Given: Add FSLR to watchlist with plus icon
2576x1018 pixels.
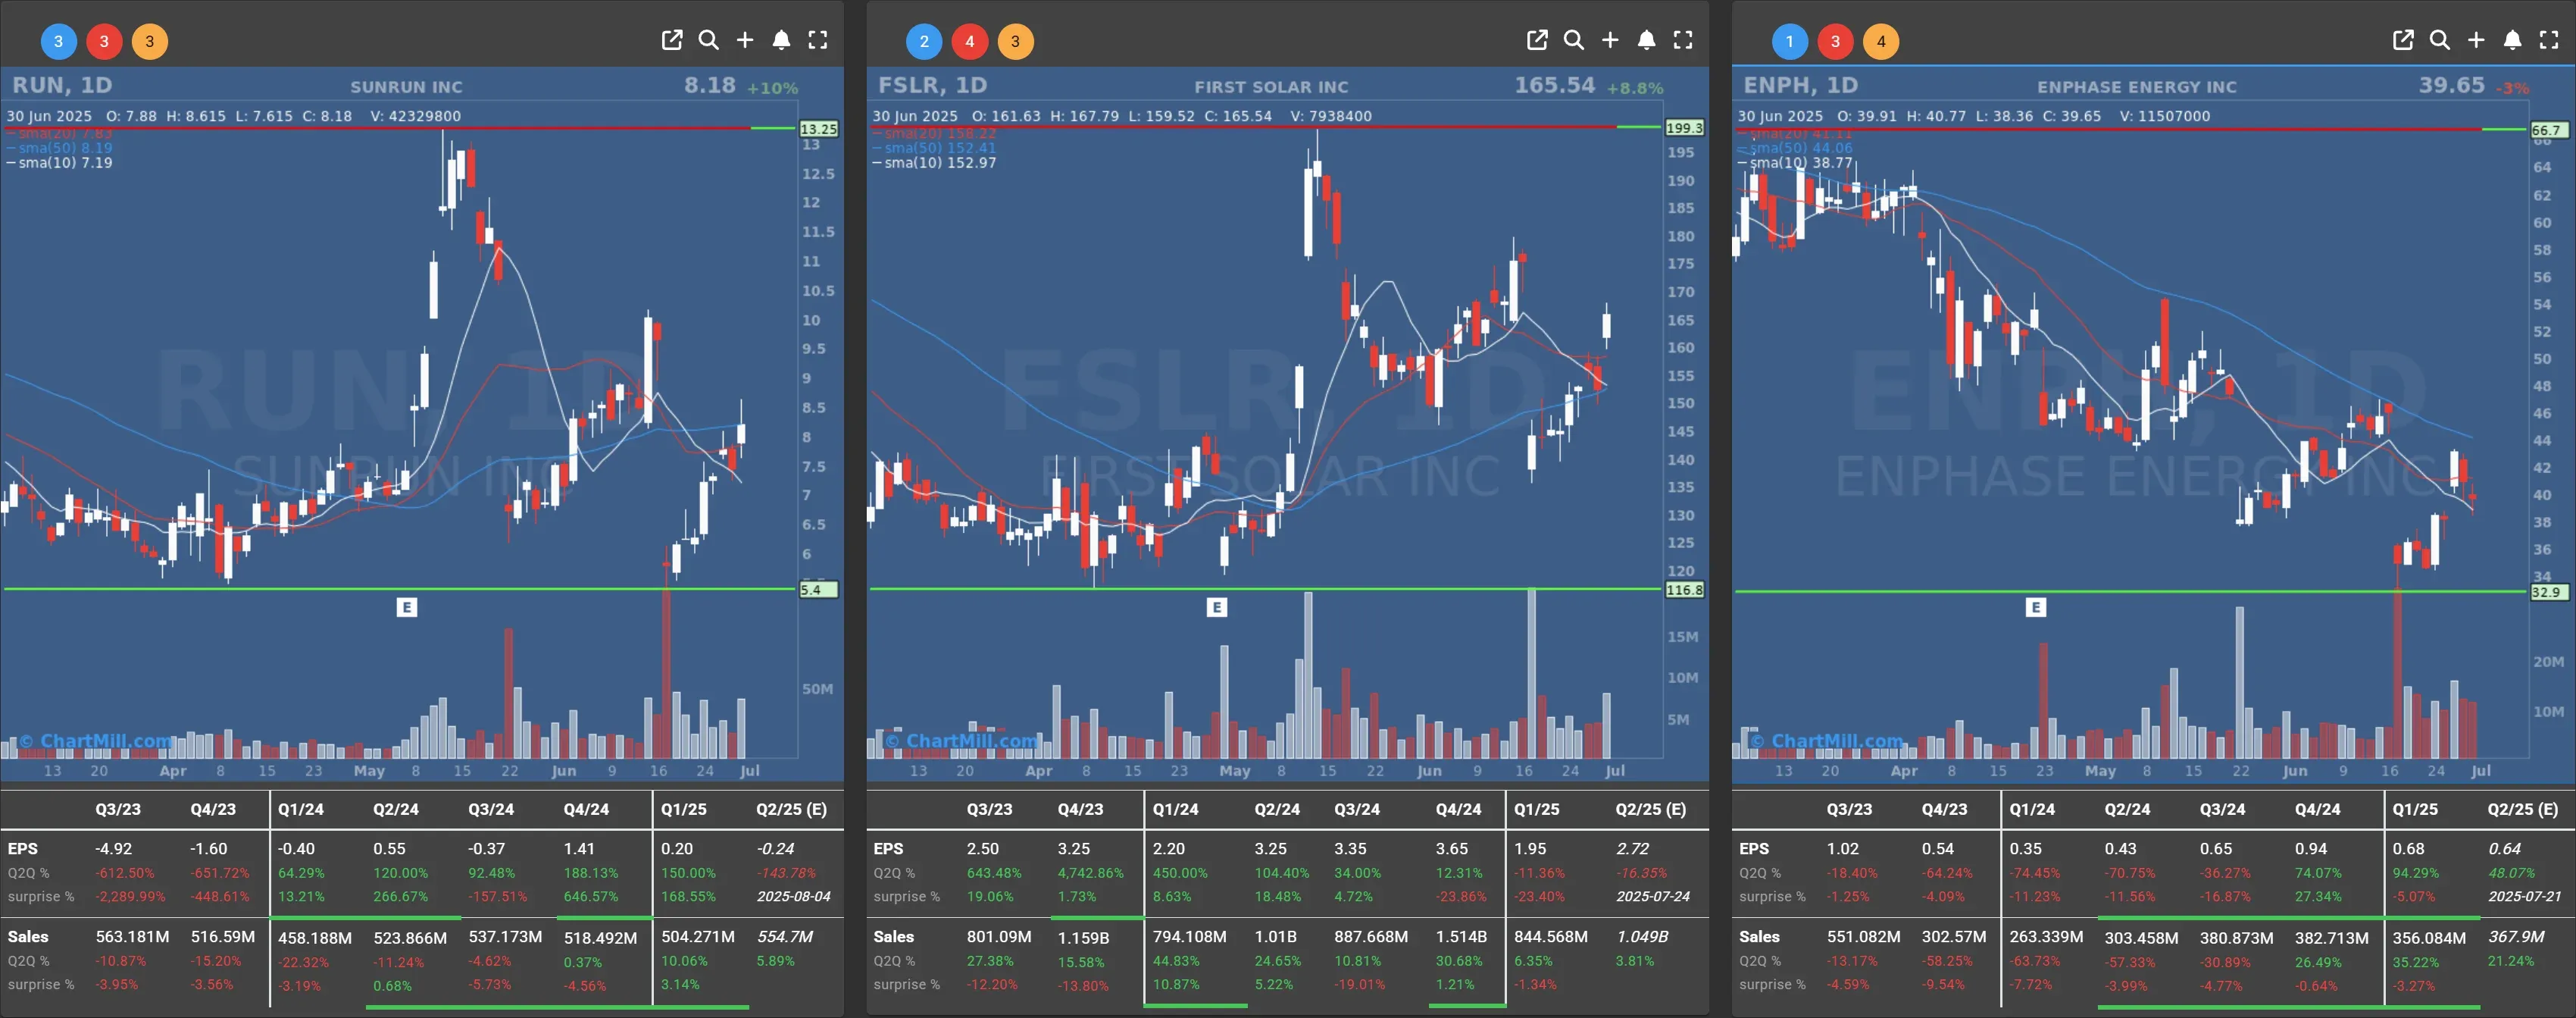Looking at the screenshot, I should pos(1610,40).
